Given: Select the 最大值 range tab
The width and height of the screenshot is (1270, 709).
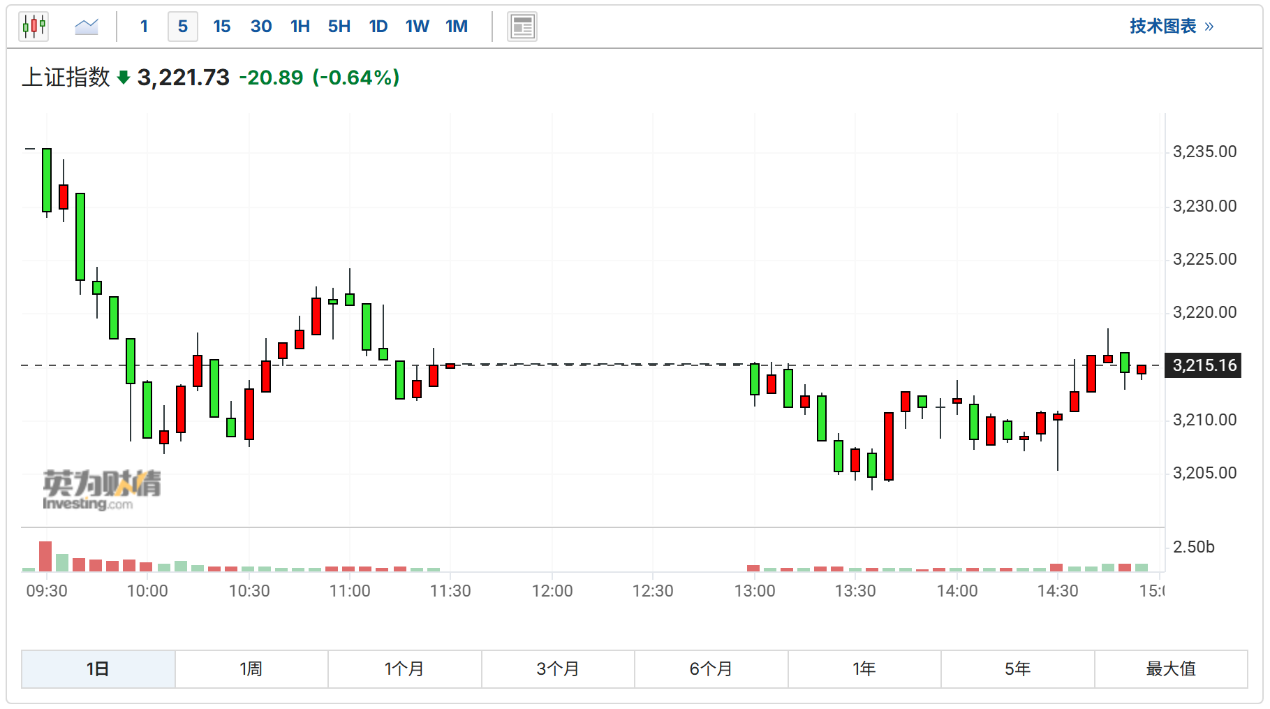Looking at the screenshot, I should point(1171,669).
